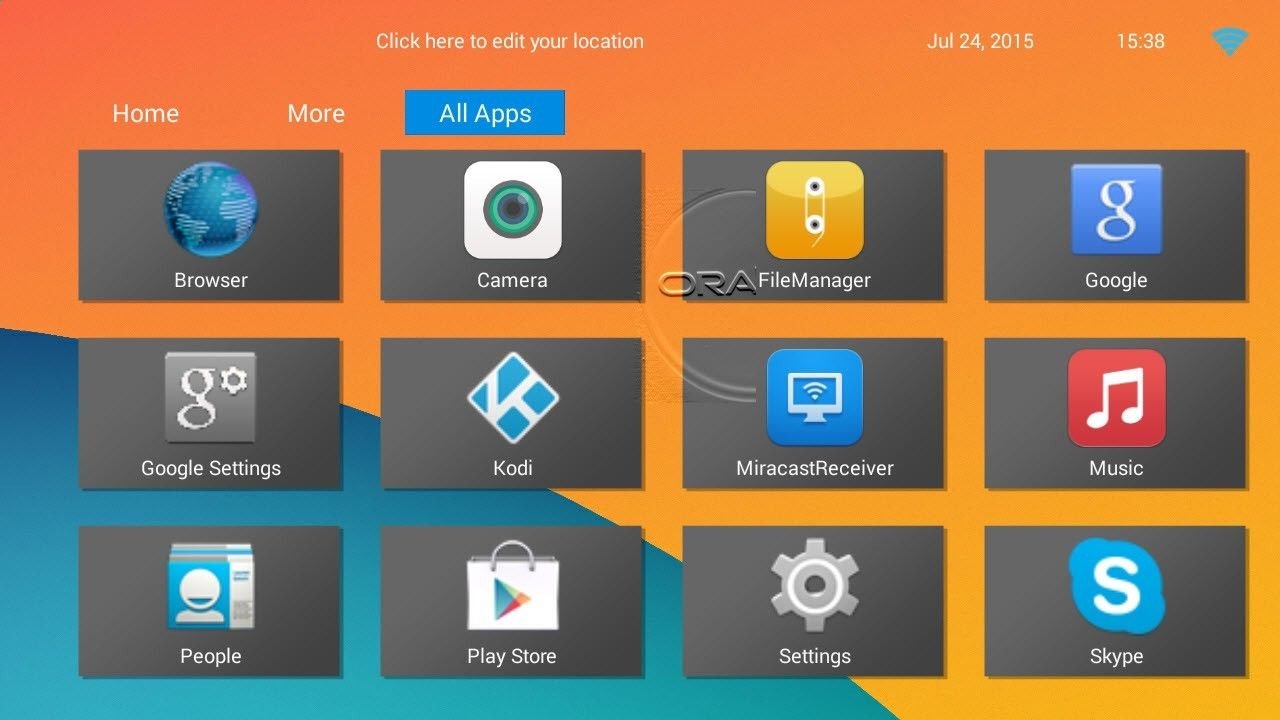
Task: Click the Play Store tile label
Action: point(512,657)
